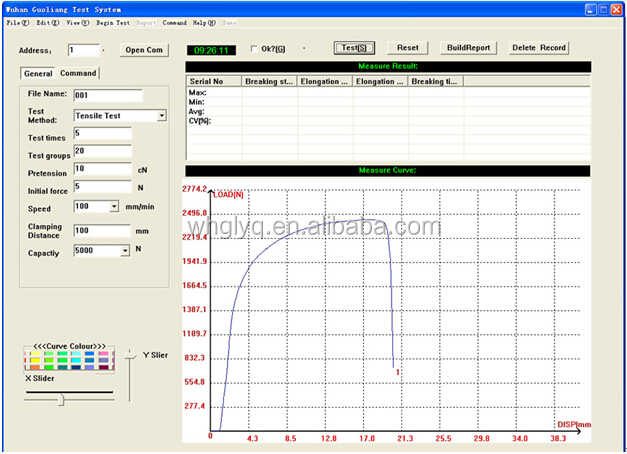
Task: Pick the maroon curve colour swatch
Action: [x=104, y=367]
